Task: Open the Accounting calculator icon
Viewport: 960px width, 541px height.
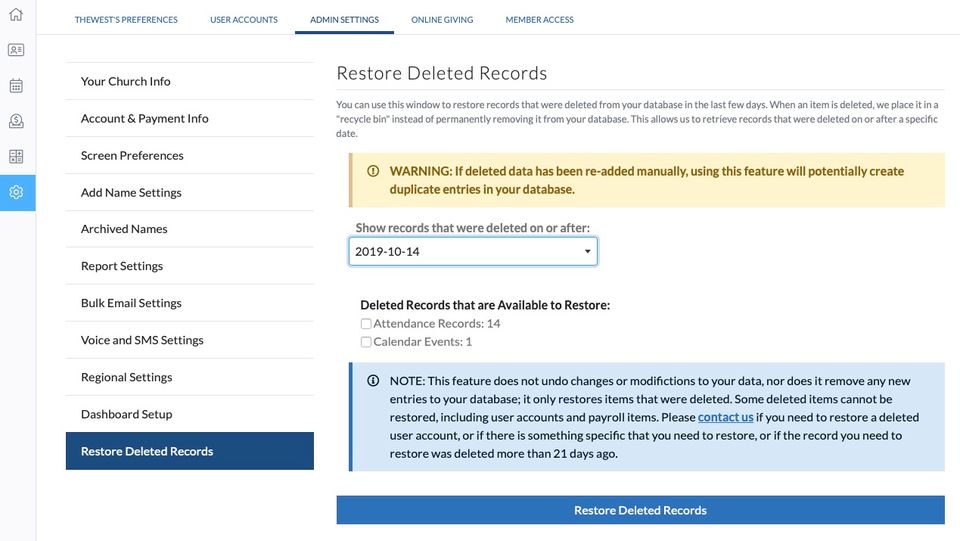Action: tap(16, 157)
